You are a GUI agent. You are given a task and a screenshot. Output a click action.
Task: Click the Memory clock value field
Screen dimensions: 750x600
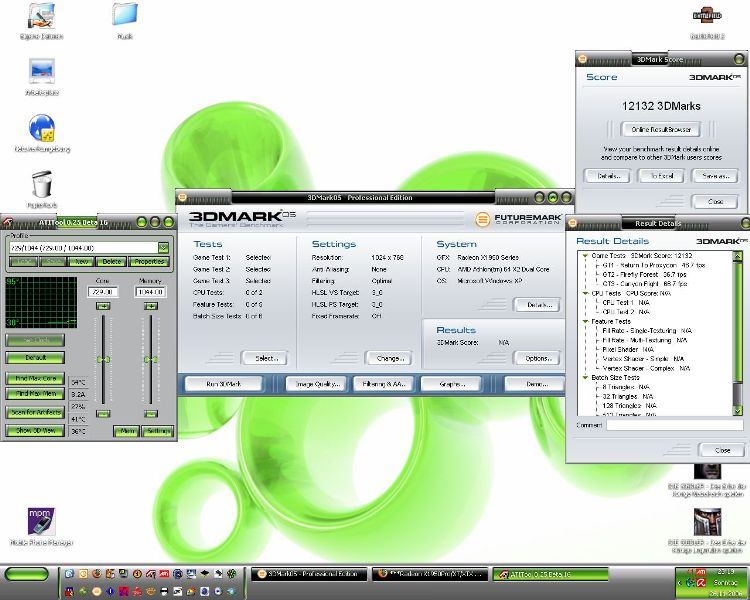tap(150, 292)
